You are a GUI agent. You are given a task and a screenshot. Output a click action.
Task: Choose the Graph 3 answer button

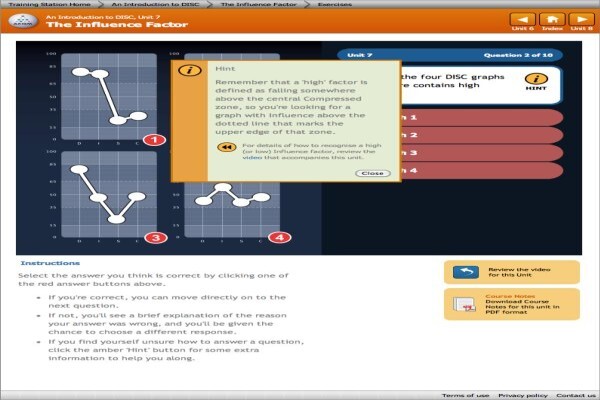click(x=481, y=153)
